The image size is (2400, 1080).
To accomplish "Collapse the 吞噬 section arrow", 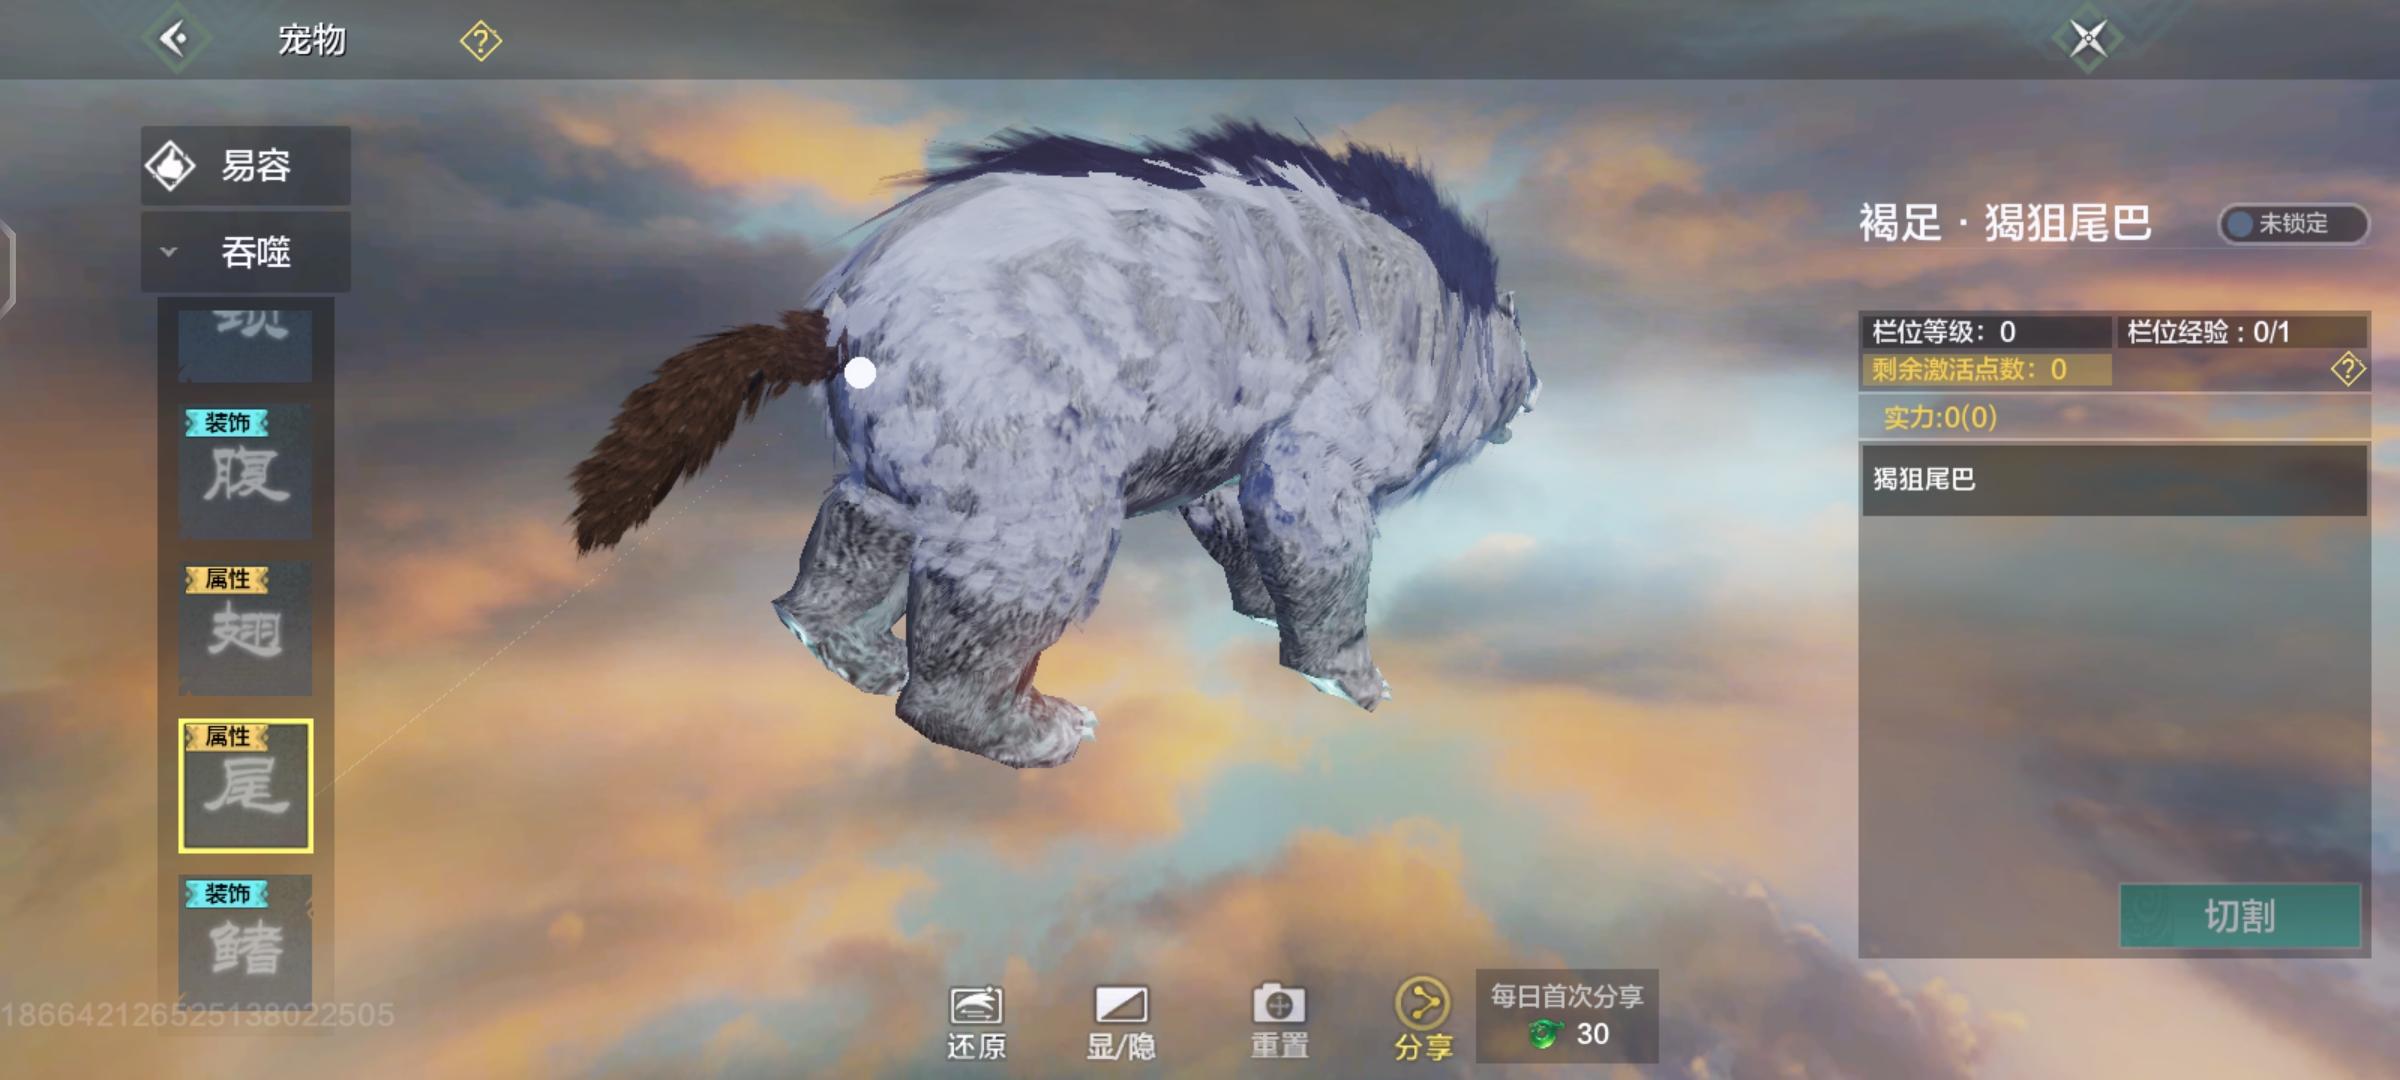I will coord(169,252).
